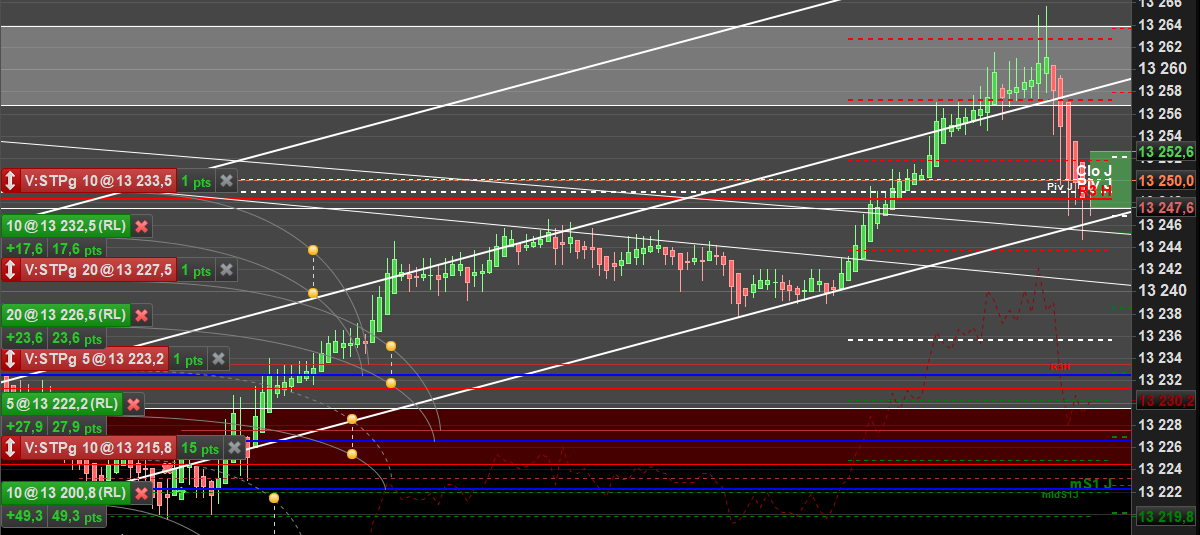Click the 49,3 pts gain label
Viewport: 1200px width, 535px height.
(x=77, y=516)
